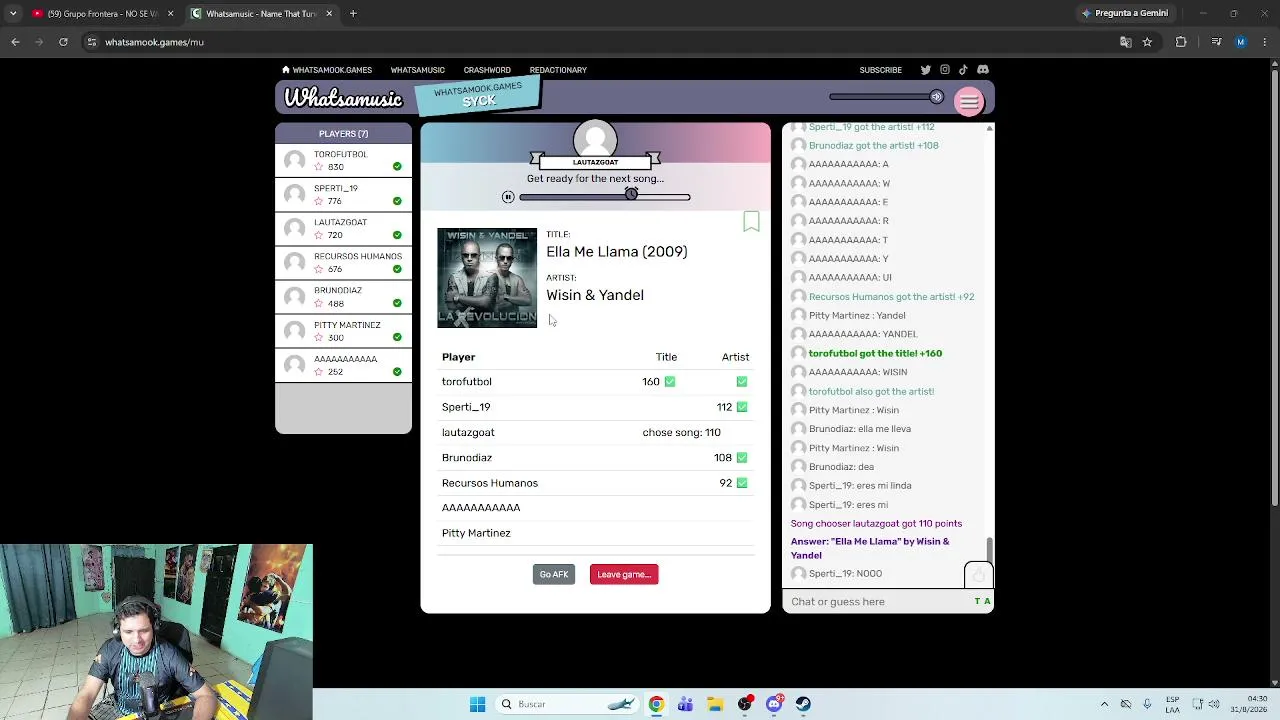Open the Chrome profile avatar
The height and width of the screenshot is (720, 1280).
pyautogui.click(x=1241, y=42)
